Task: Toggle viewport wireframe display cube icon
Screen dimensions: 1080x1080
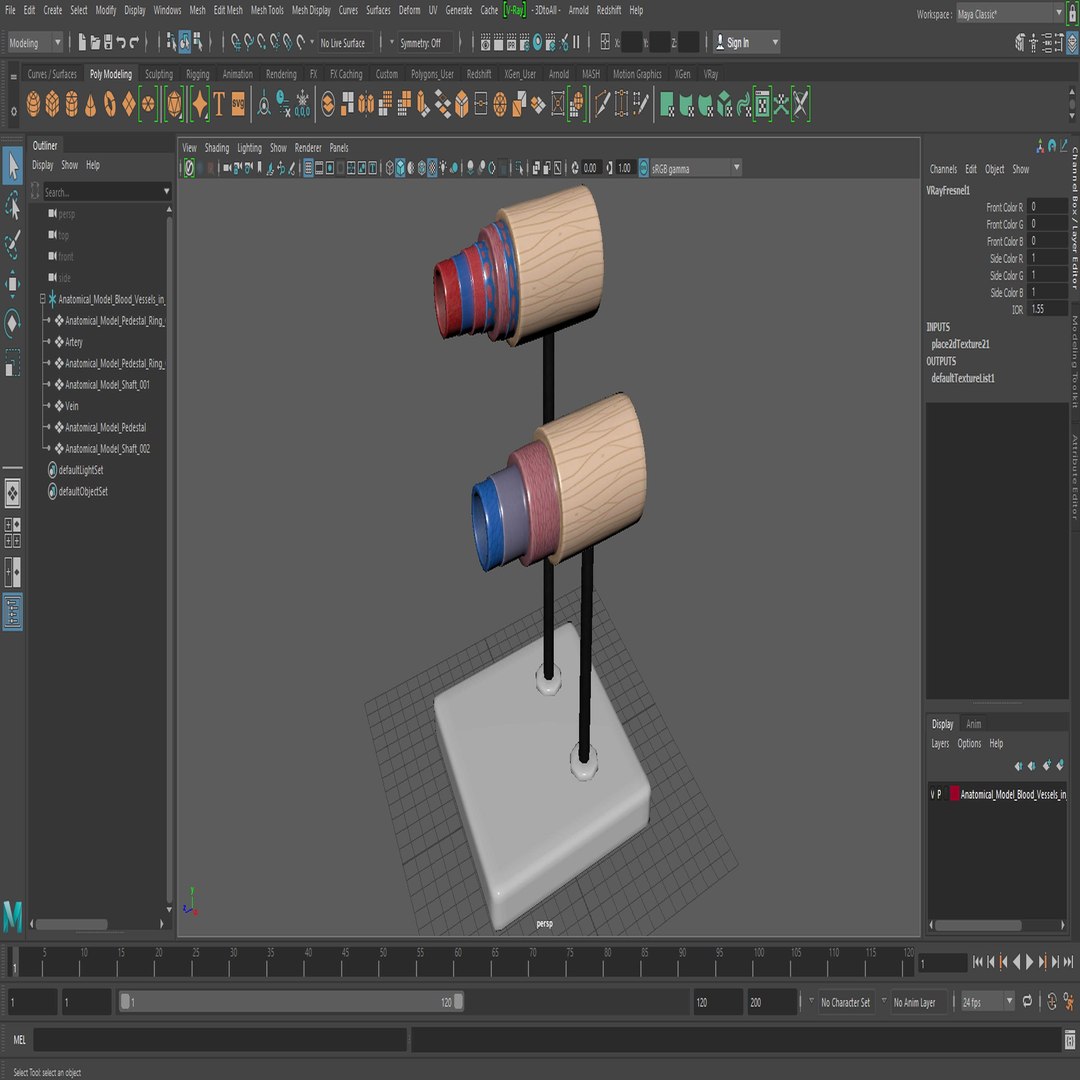Action: coord(389,168)
